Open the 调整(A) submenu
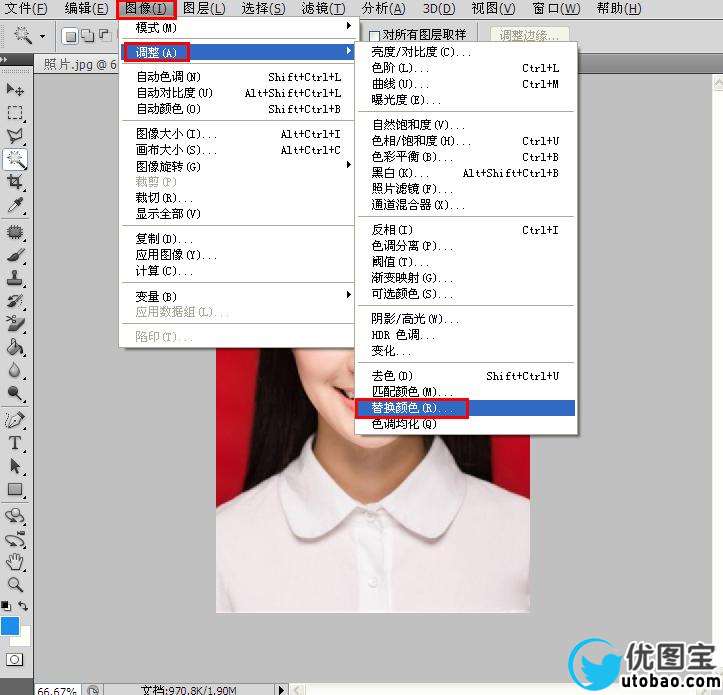This screenshot has height=695, width=723. (236, 52)
